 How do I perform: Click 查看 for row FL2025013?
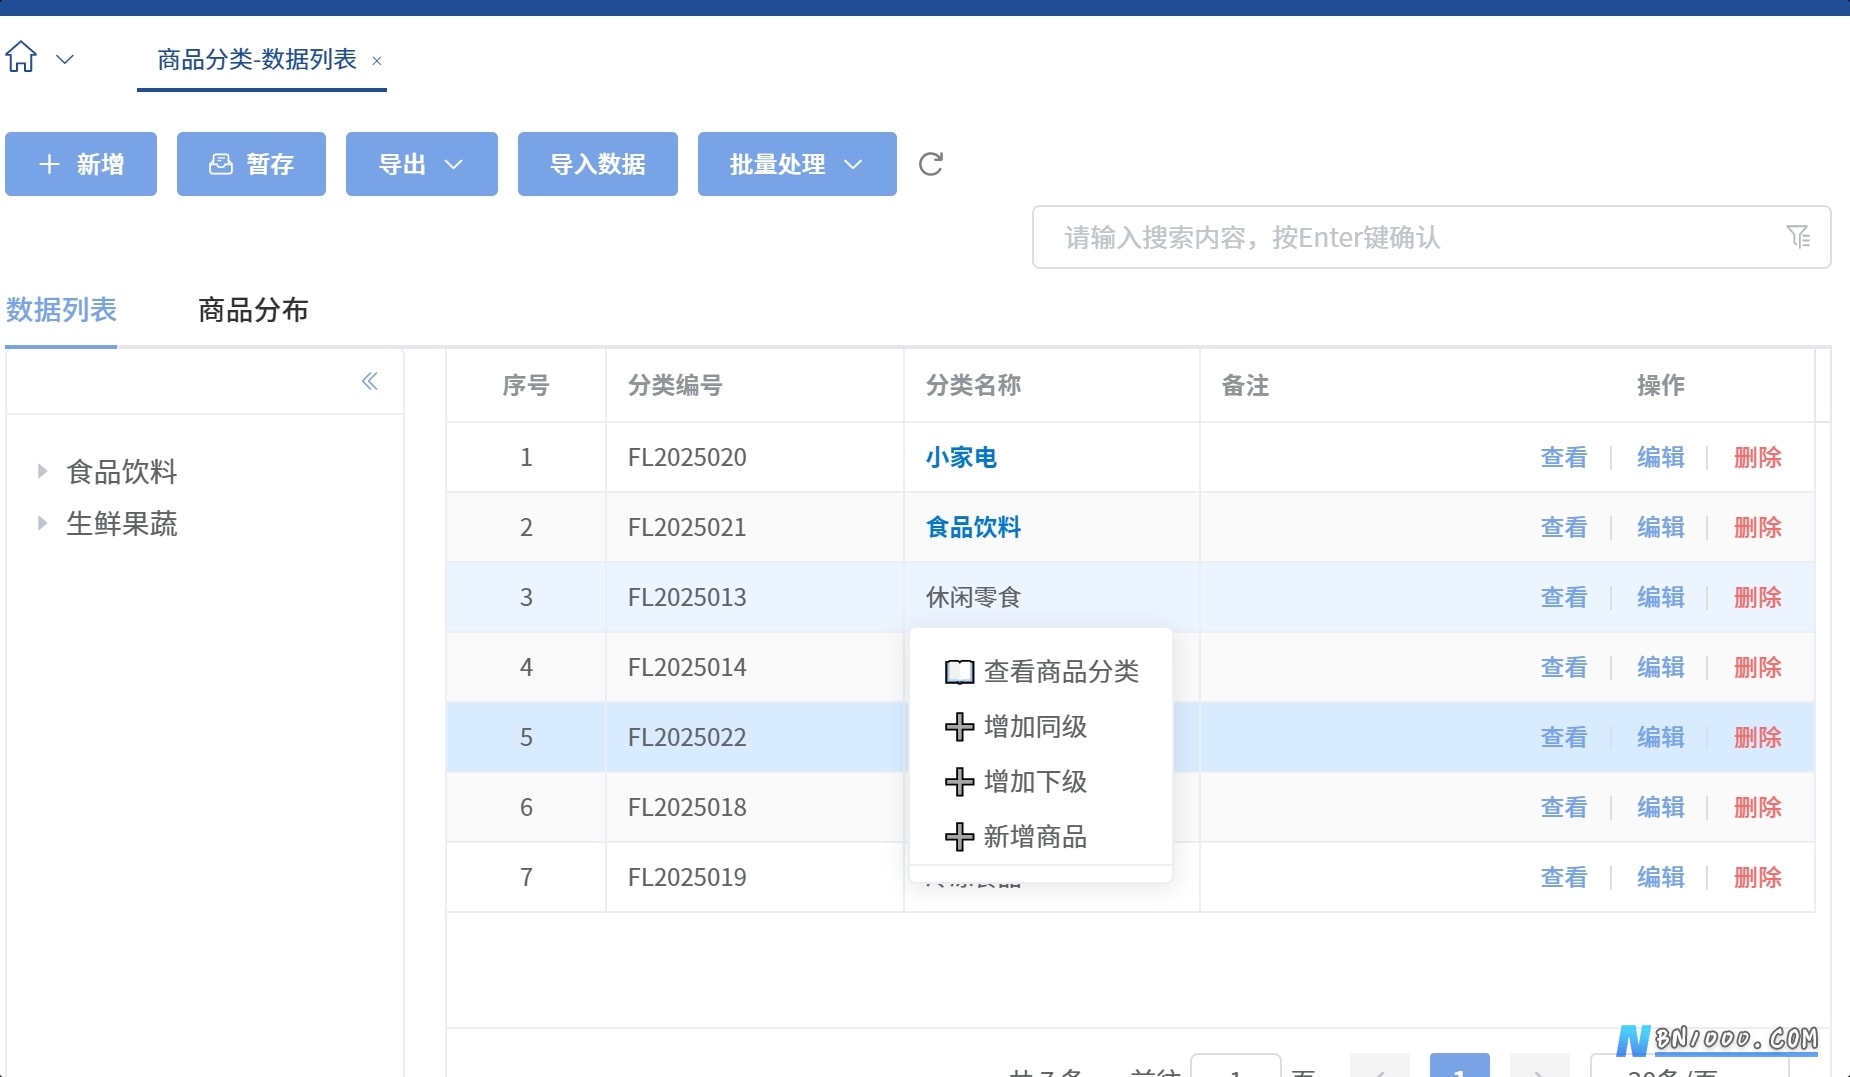(x=1564, y=597)
